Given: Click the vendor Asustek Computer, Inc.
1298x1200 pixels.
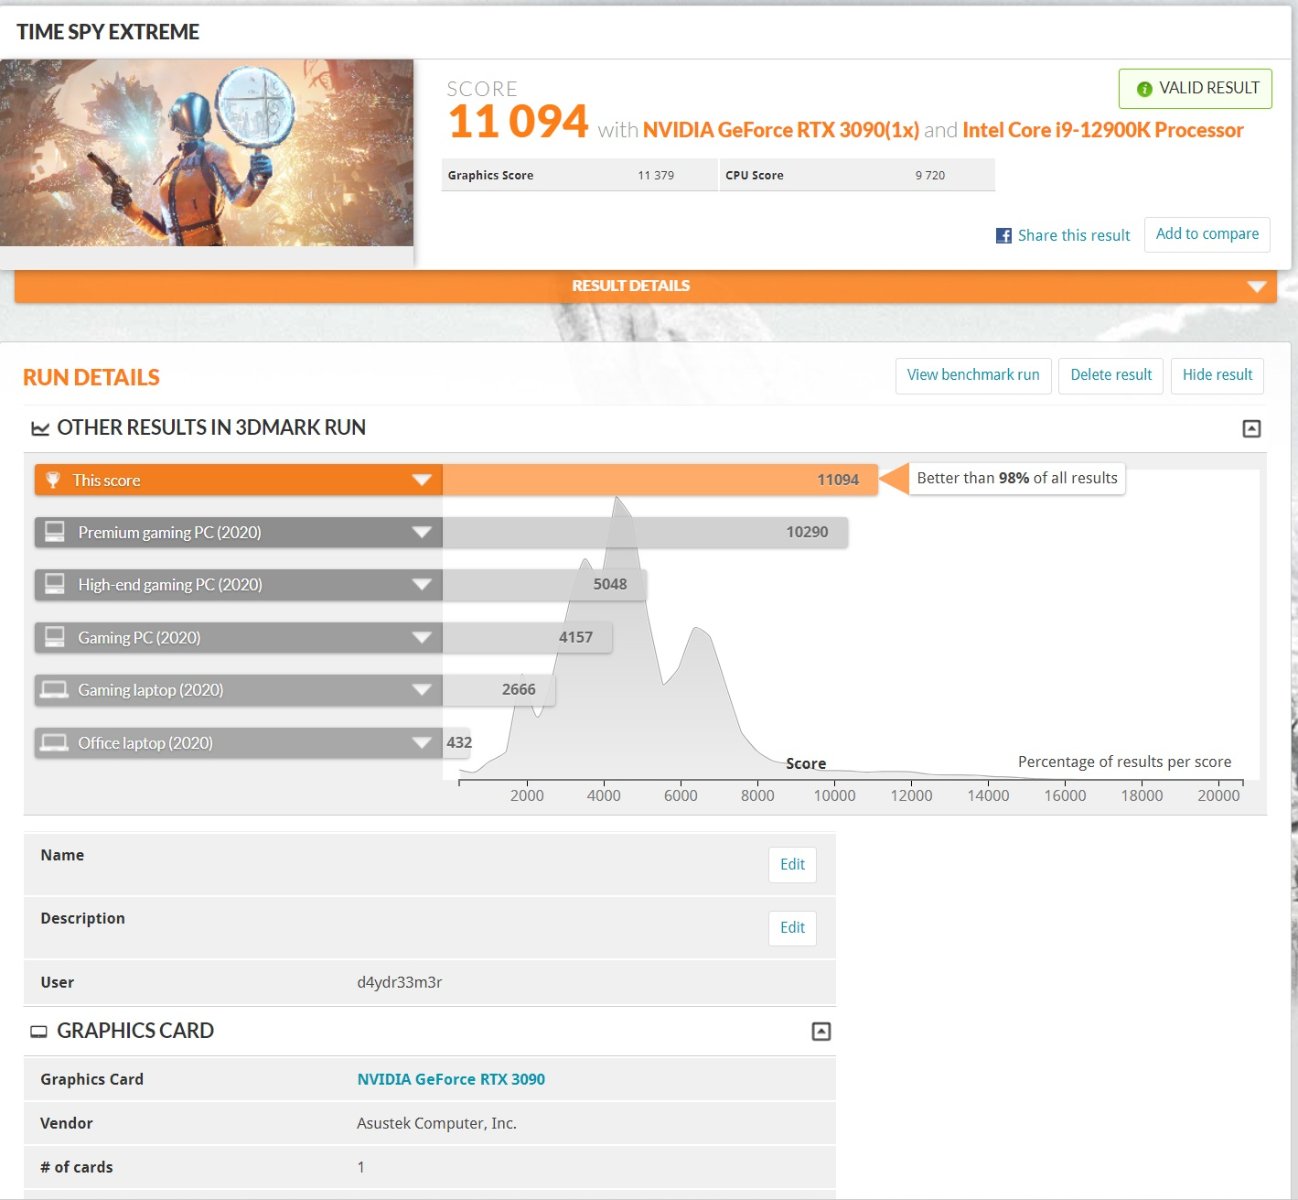Looking at the screenshot, I should point(437,1123).
